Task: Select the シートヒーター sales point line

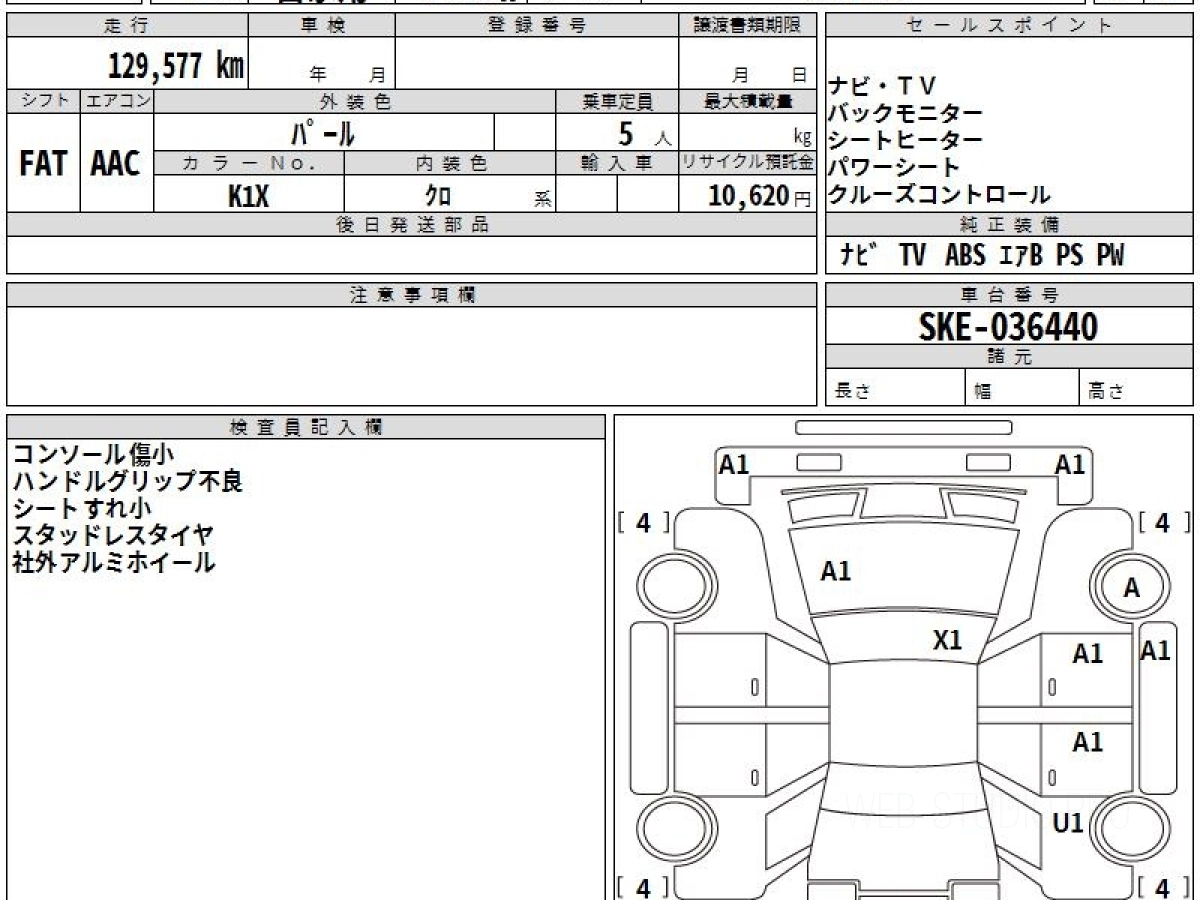Action: (905, 141)
